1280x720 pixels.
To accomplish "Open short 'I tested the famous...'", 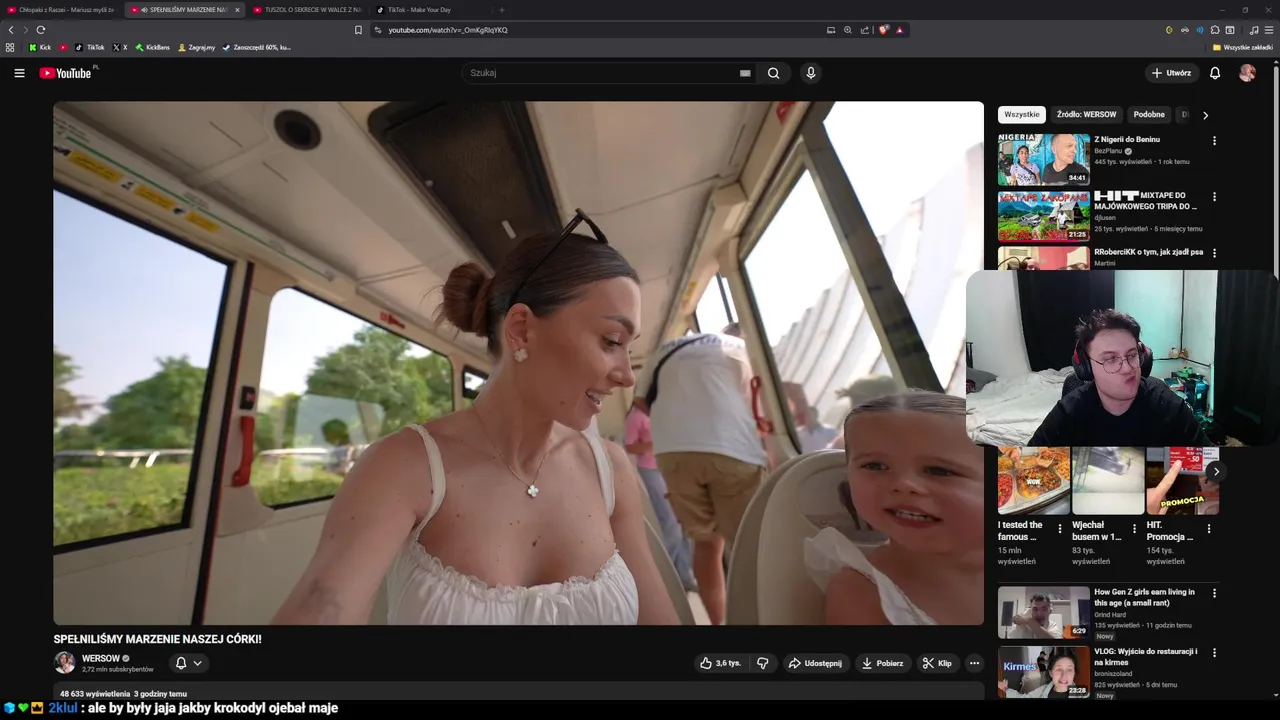I will coord(1034,481).
